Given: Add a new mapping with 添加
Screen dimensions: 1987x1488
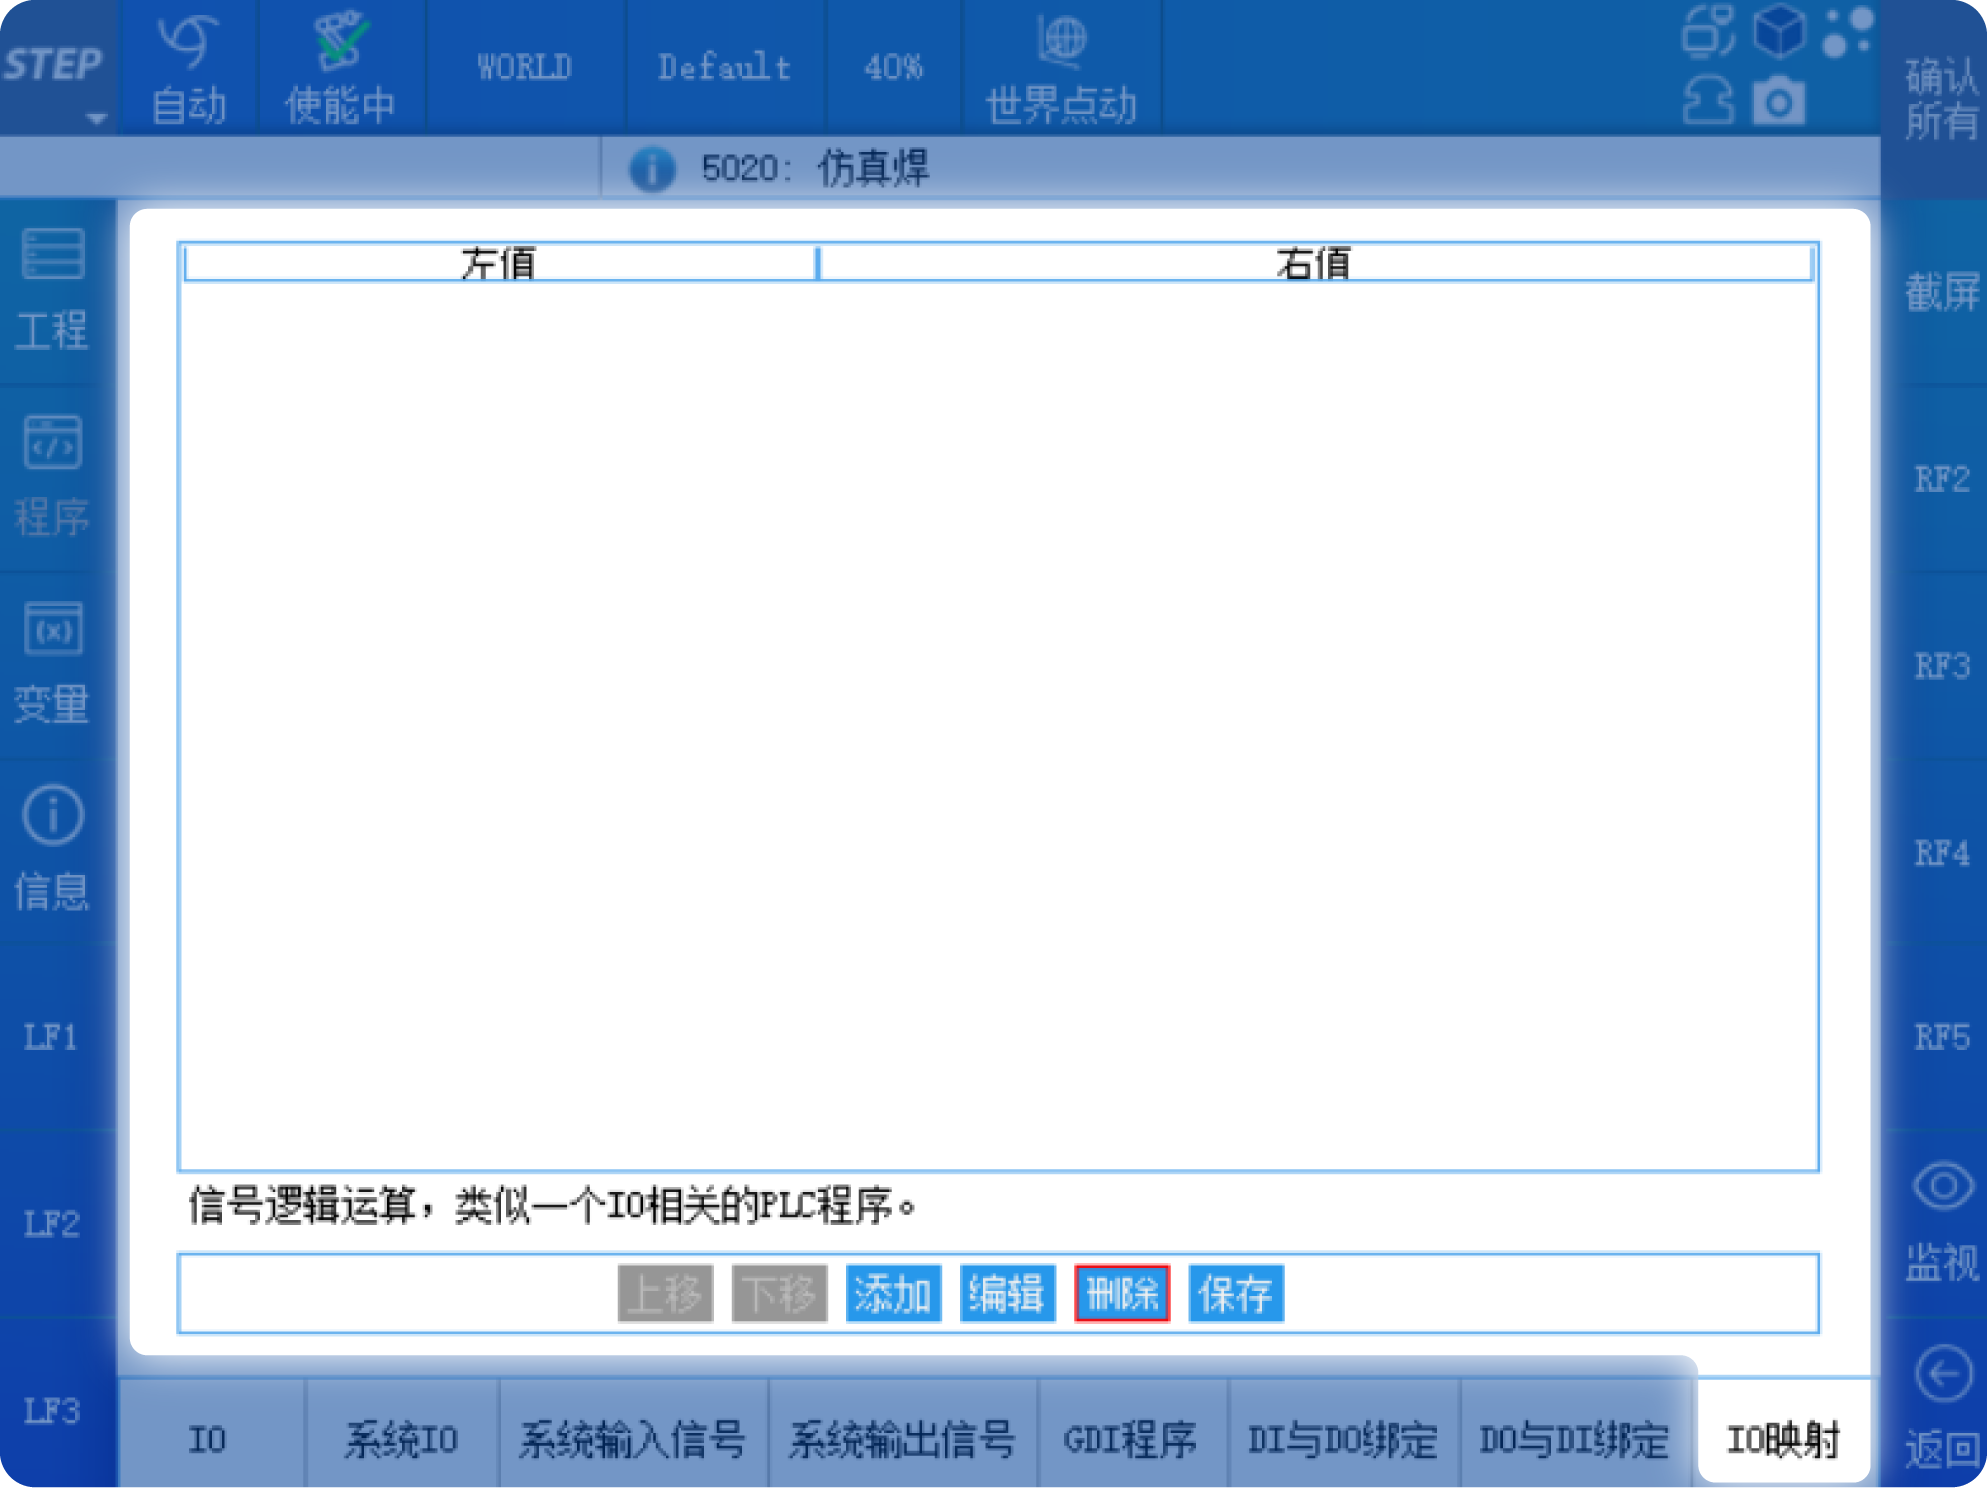Looking at the screenshot, I should pyautogui.click(x=893, y=1294).
